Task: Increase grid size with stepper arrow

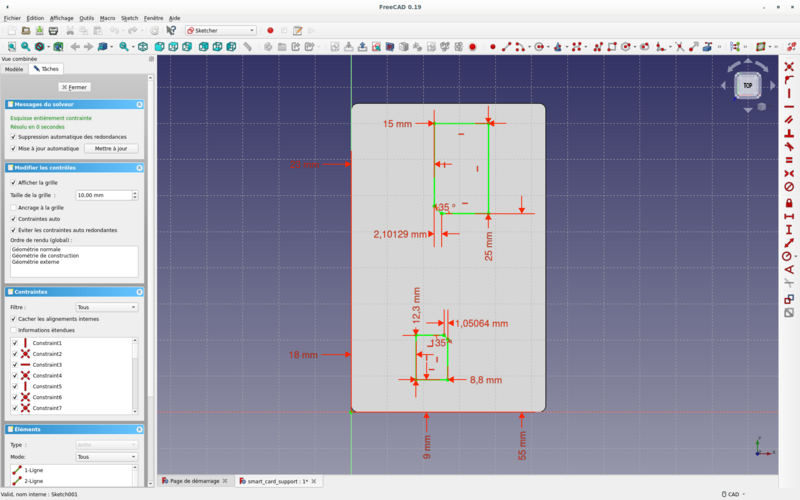Action: coord(135,193)
